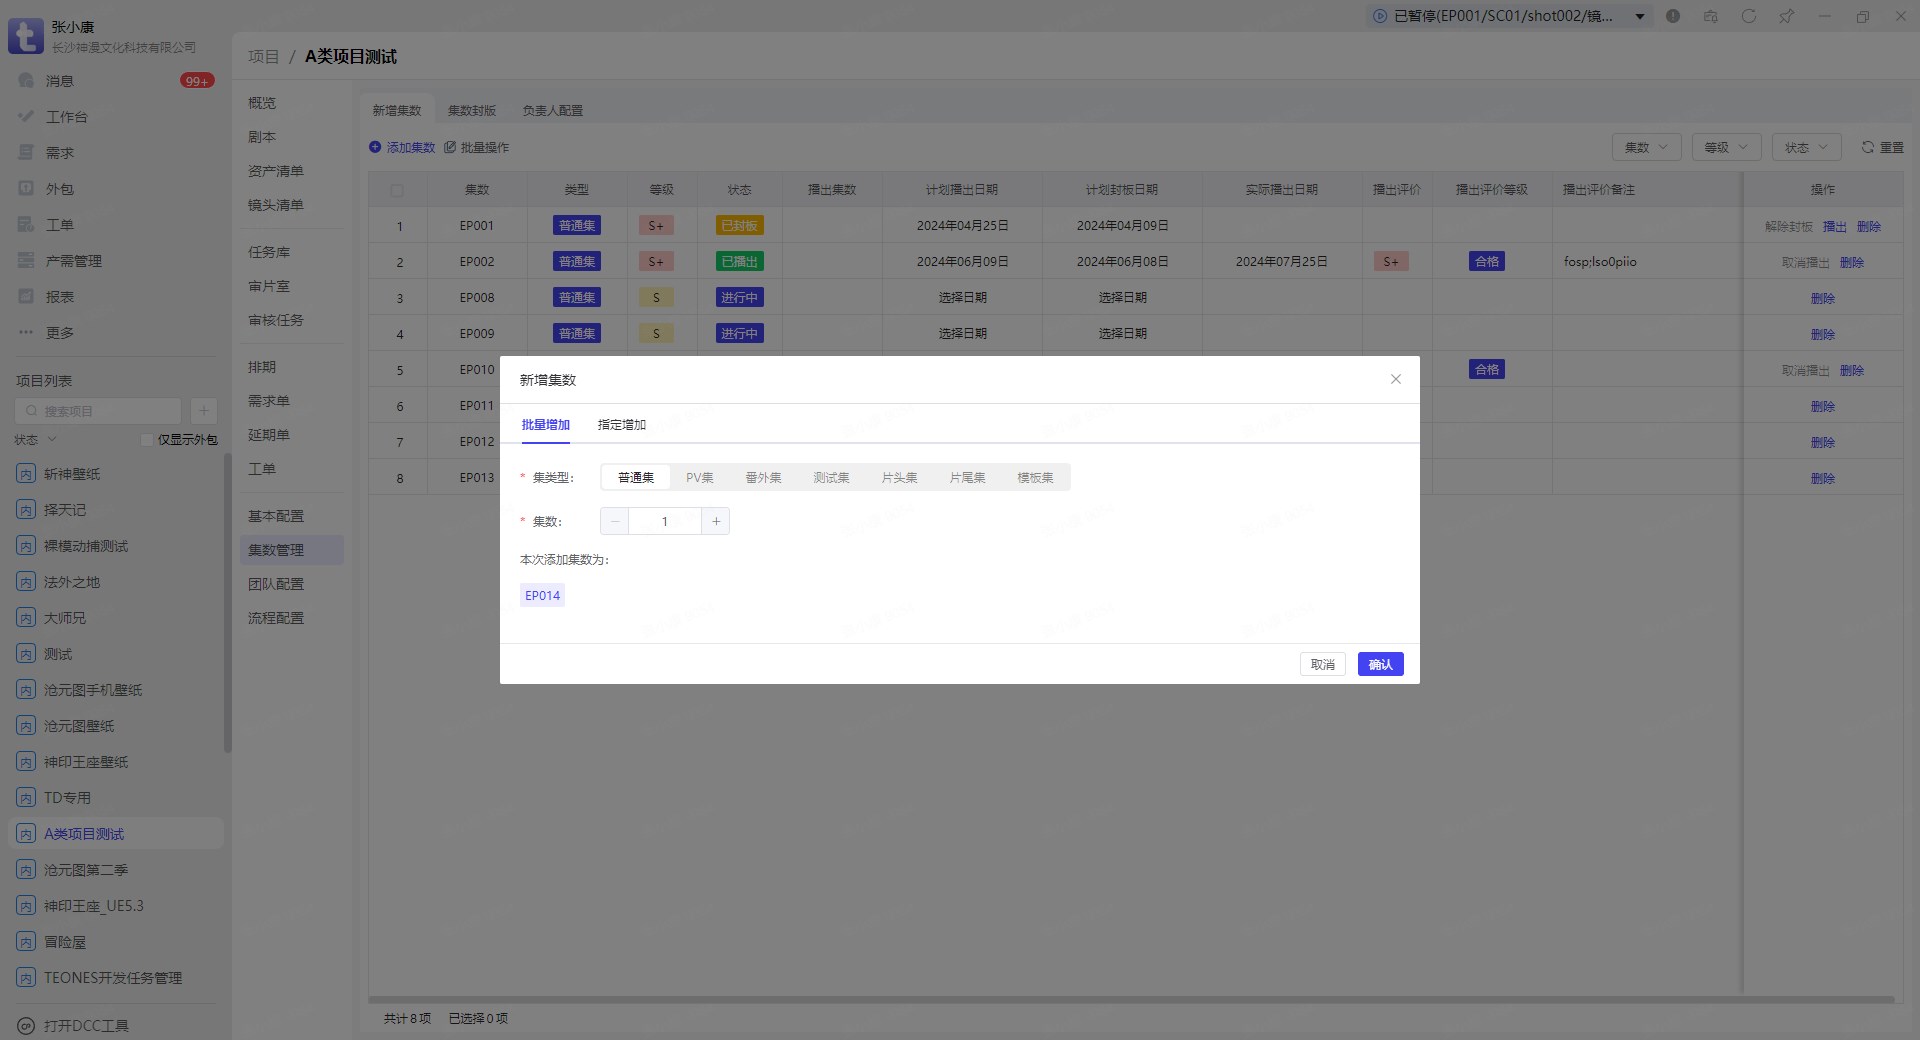Select the PV集 episode type
Viewport: 1920px width, 1040px height.
tap(699, 478)
